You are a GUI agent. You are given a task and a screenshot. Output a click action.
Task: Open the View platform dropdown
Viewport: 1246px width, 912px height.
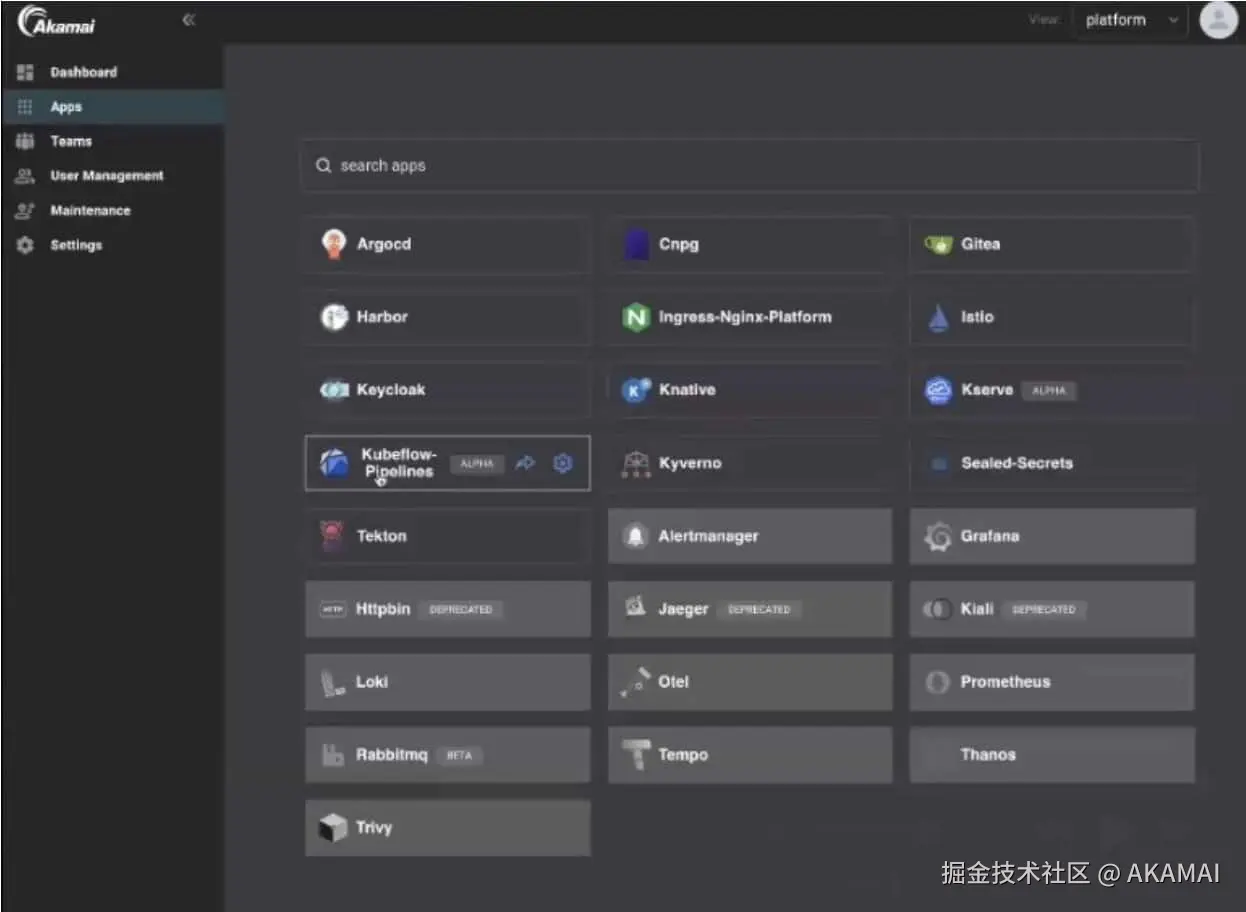[x=1130, y=20]
